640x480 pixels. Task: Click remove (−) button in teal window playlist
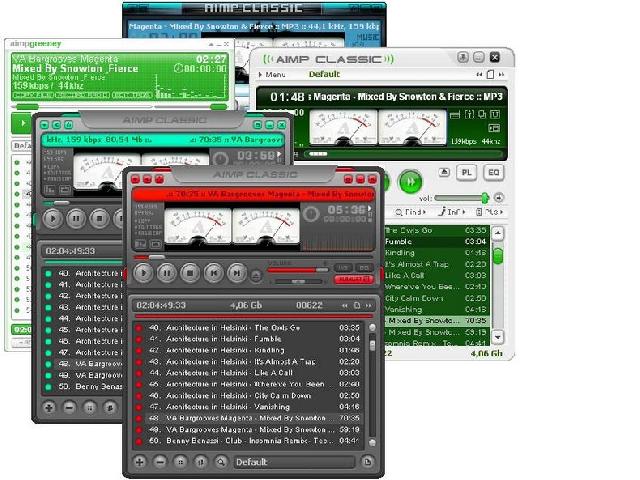coord(69,407)
